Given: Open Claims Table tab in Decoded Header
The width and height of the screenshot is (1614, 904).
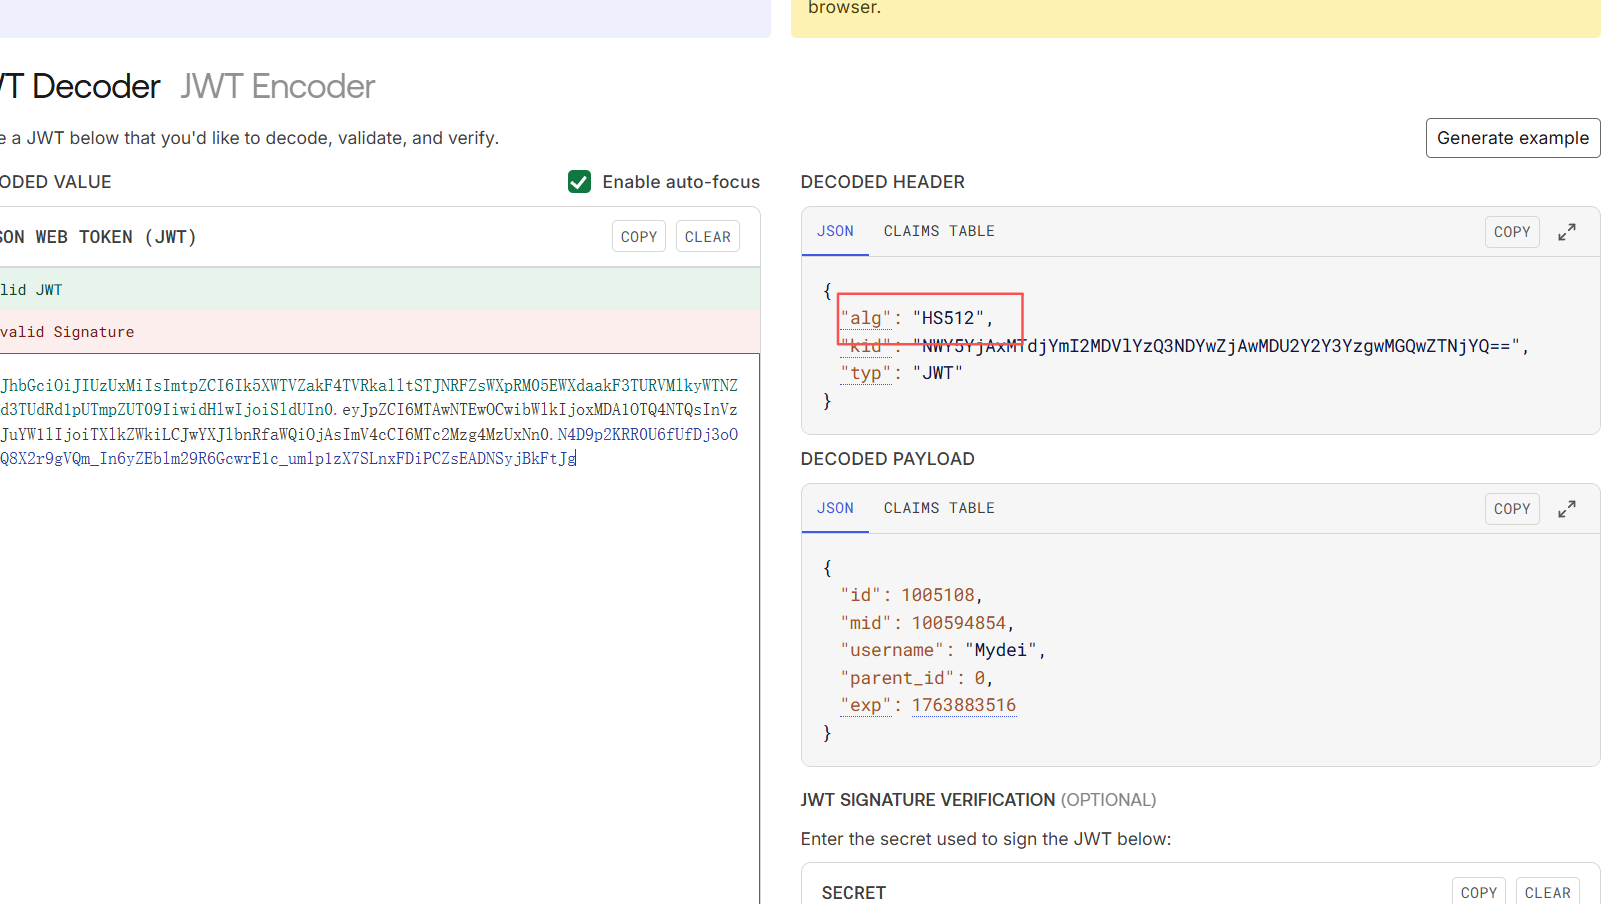Looking at the screenshot, I should point(939,231).
